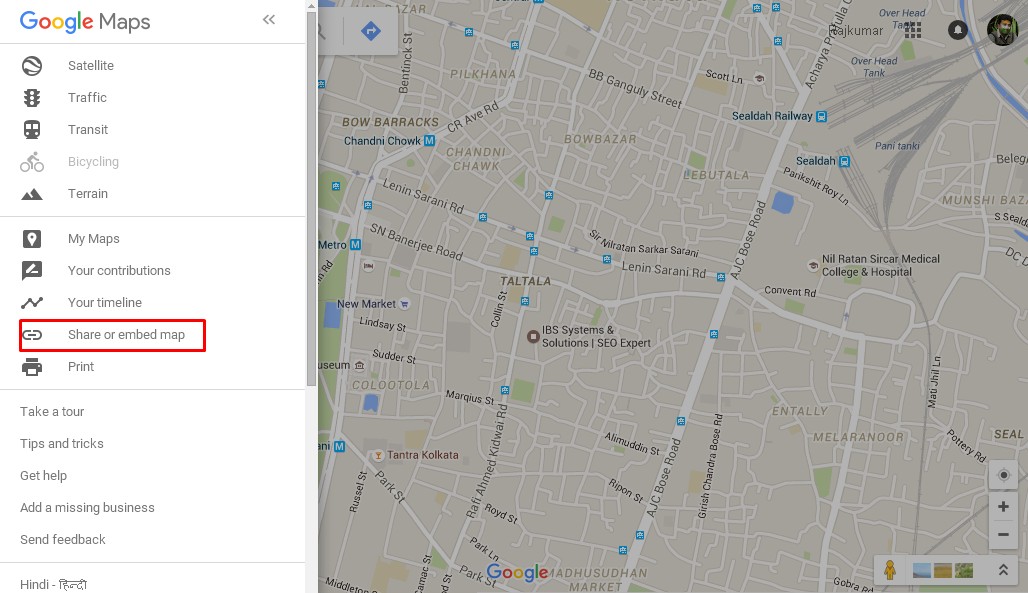Toggle the Traffic layer

tap(87, 98)
